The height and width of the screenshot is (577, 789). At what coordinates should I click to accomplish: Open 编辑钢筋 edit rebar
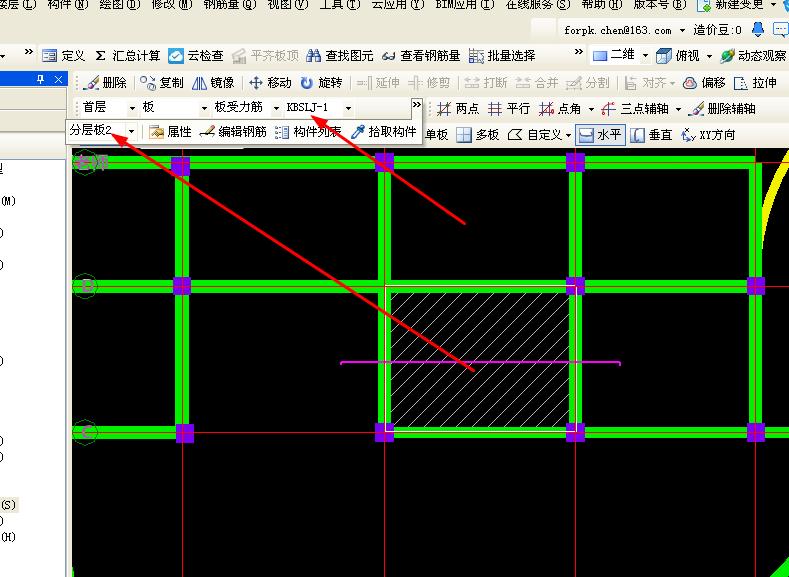[x=233, y=132]
